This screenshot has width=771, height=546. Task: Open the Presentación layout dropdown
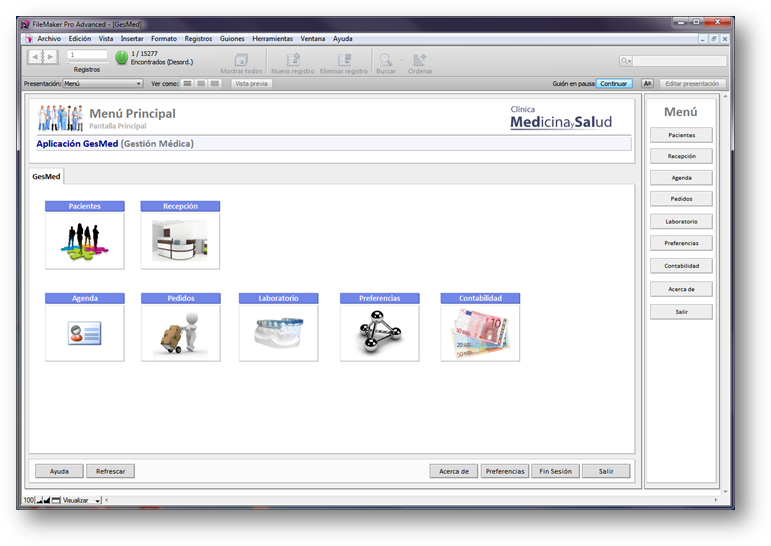click(x=103, y=84)
